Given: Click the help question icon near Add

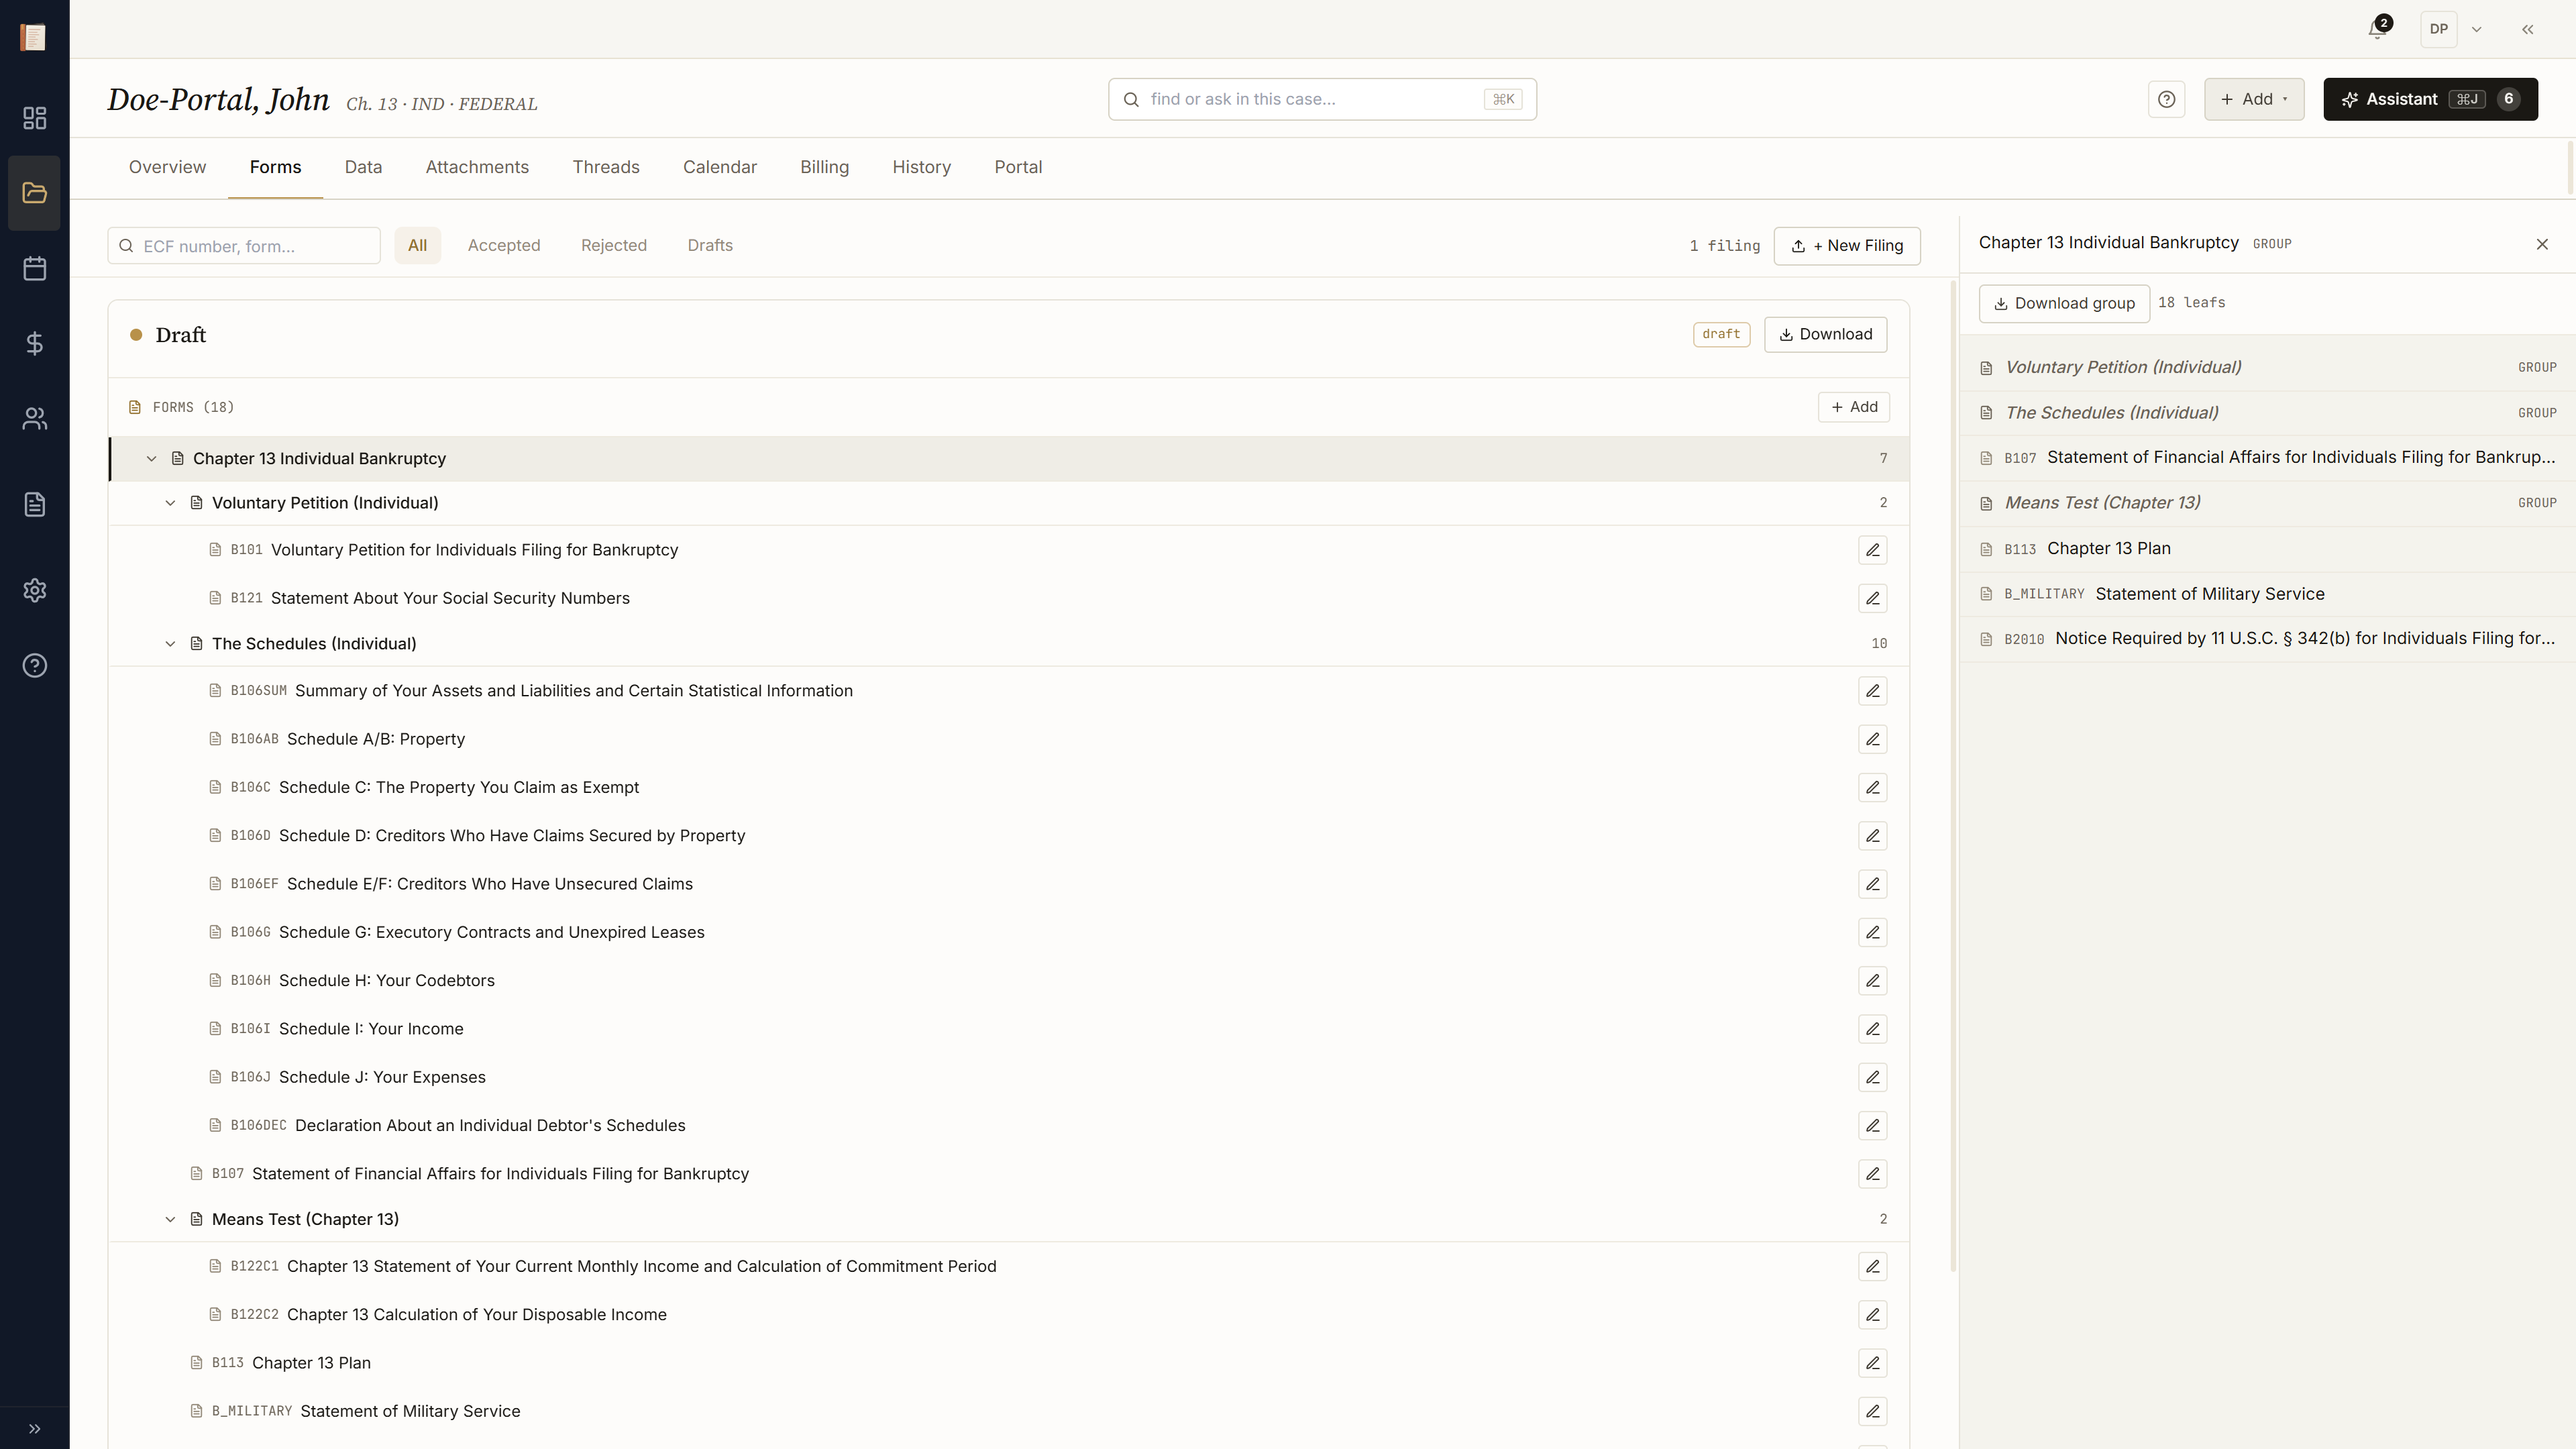Looking at the screenshot, I should click(2166, 99).
